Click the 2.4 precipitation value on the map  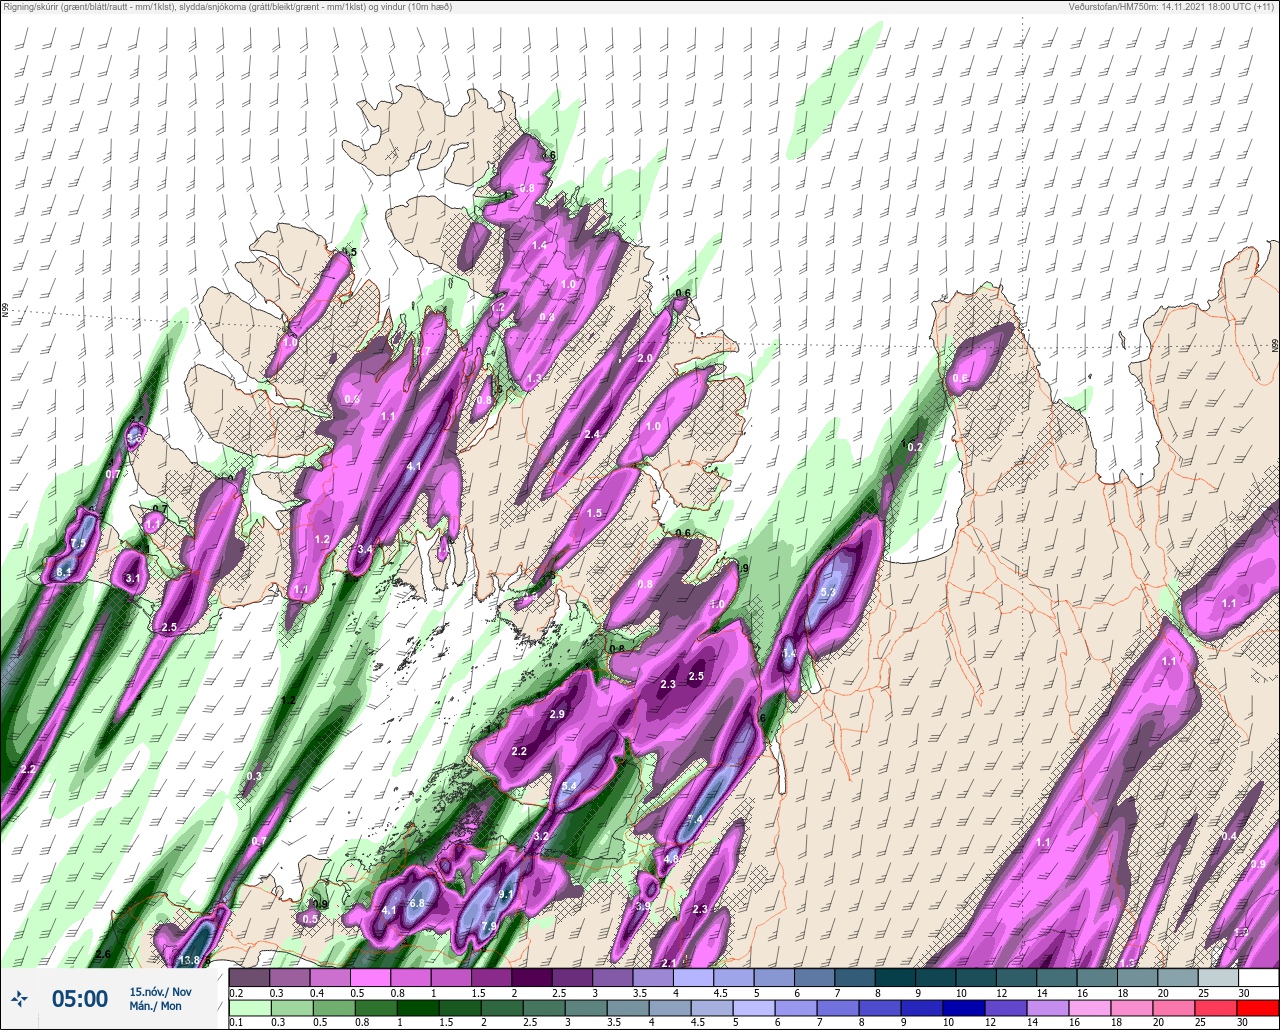592,435
